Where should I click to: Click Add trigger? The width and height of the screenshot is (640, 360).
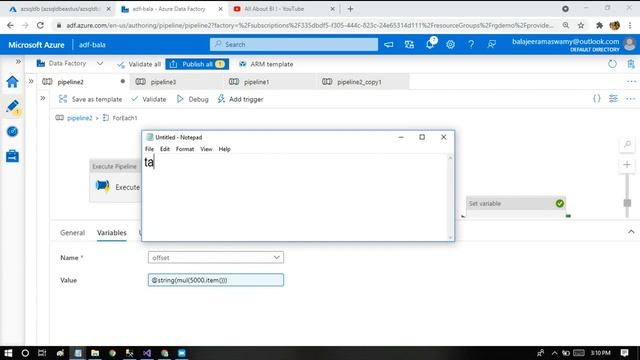click(x=240, y=99)
